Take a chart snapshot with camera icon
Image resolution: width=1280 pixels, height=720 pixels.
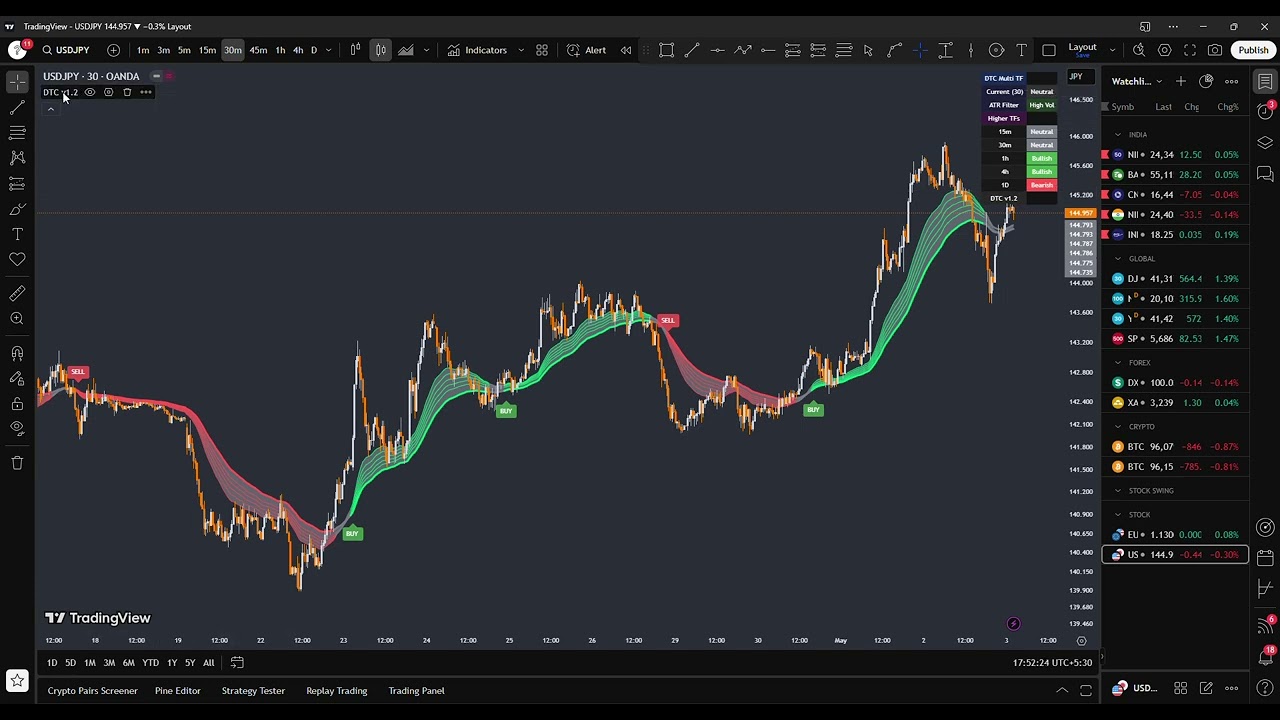click(1215, 50)
